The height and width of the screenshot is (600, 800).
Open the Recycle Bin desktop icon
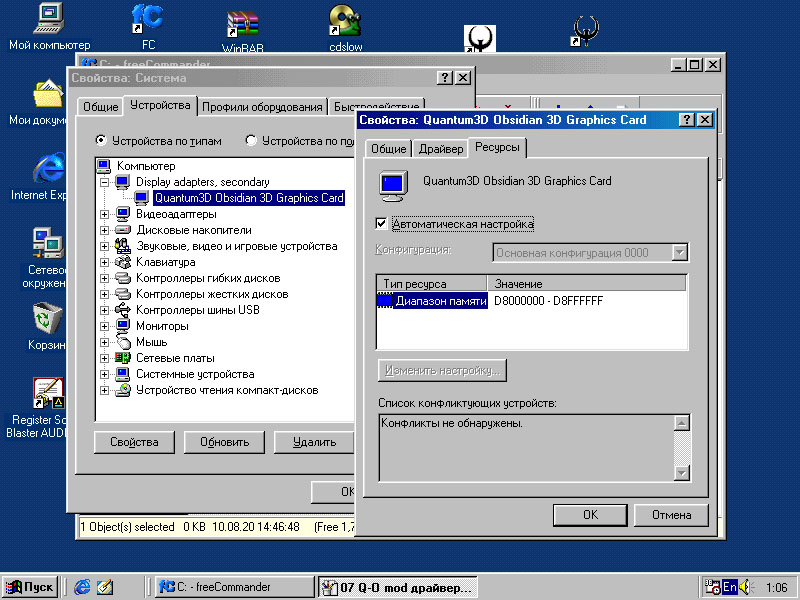pos(47,318)
